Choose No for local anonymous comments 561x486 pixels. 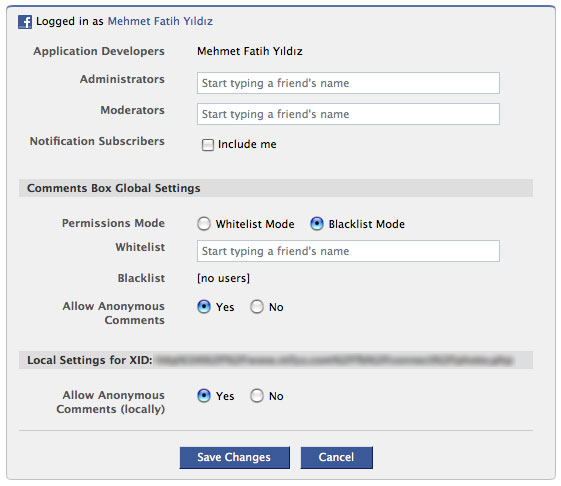pos(257,396)
